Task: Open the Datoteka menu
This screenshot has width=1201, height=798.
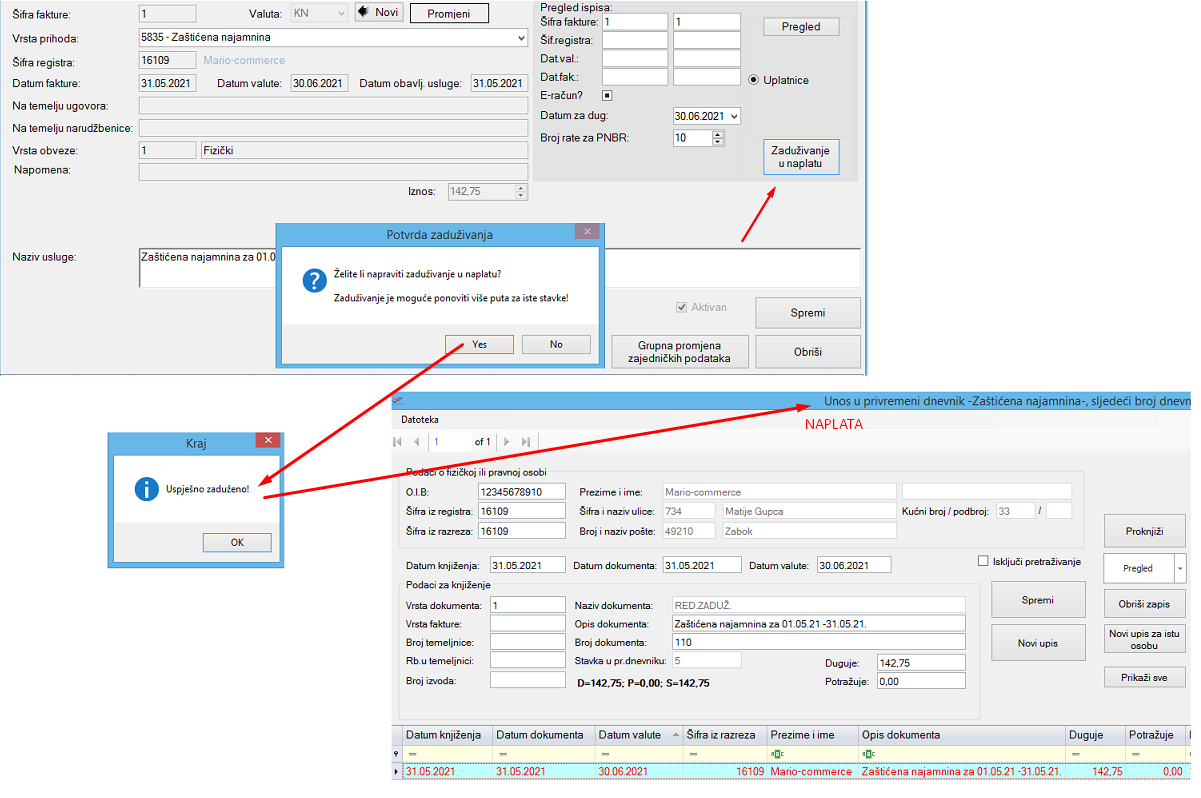Action: click(x=420, y=420)
